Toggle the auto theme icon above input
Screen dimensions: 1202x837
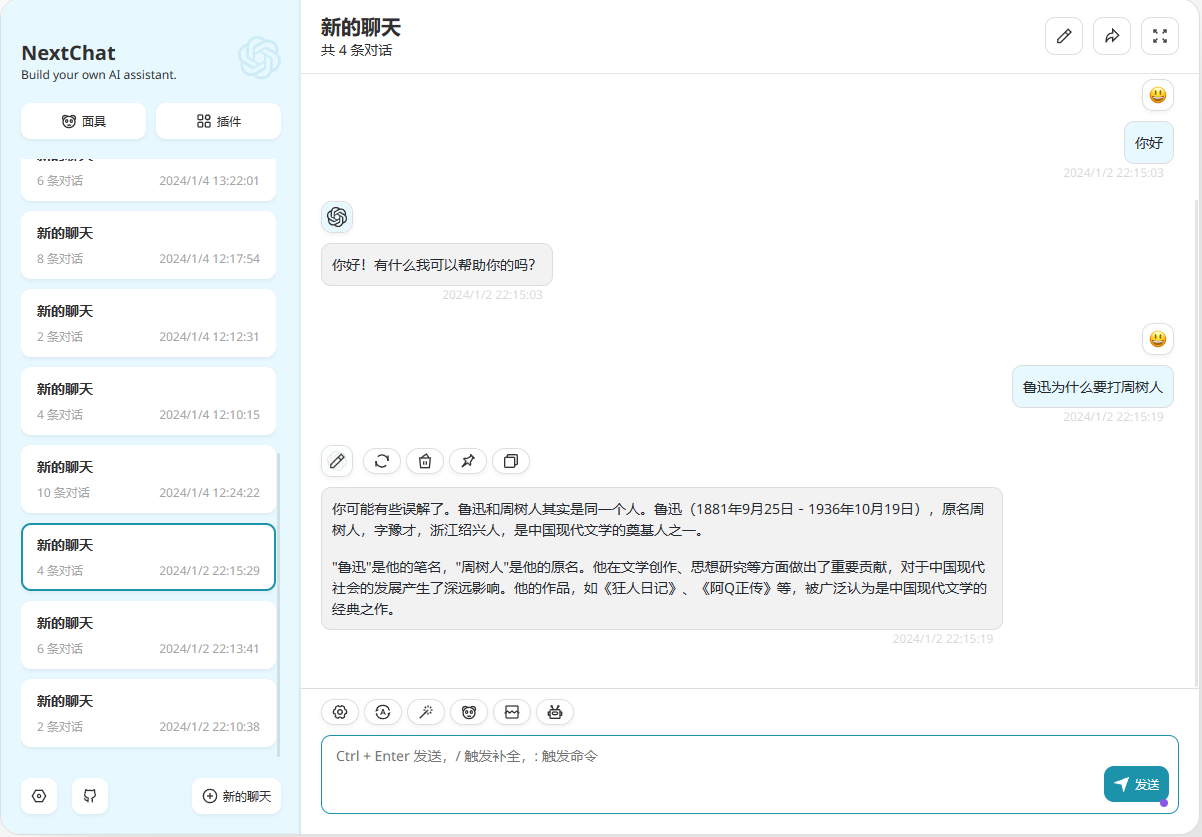pos(383,712)
